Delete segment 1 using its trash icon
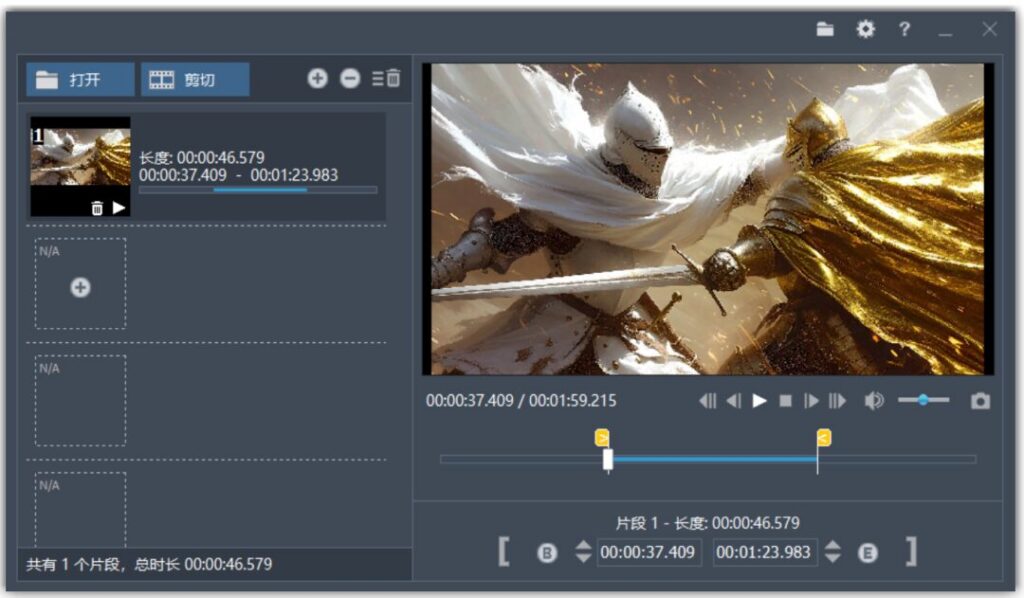The height and width of the screenshot is (598, 1024). tap(97, 208)
